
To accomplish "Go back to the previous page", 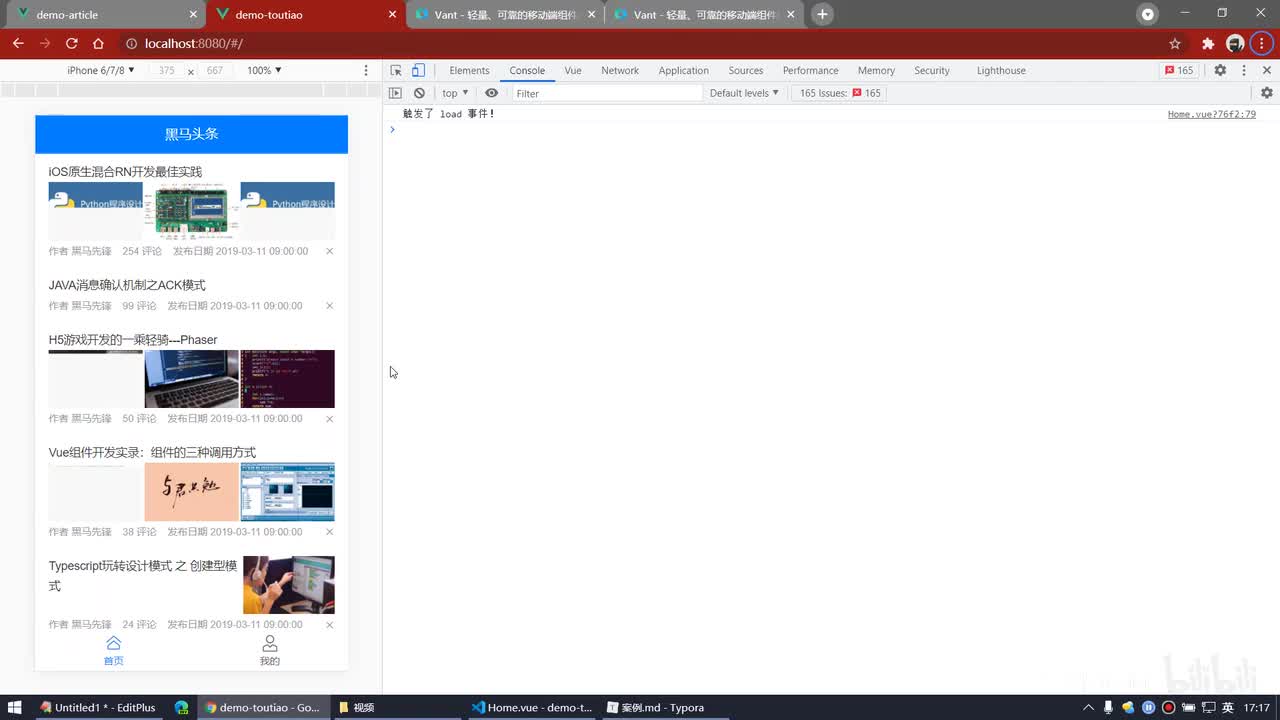I will [x=18, y=43].
